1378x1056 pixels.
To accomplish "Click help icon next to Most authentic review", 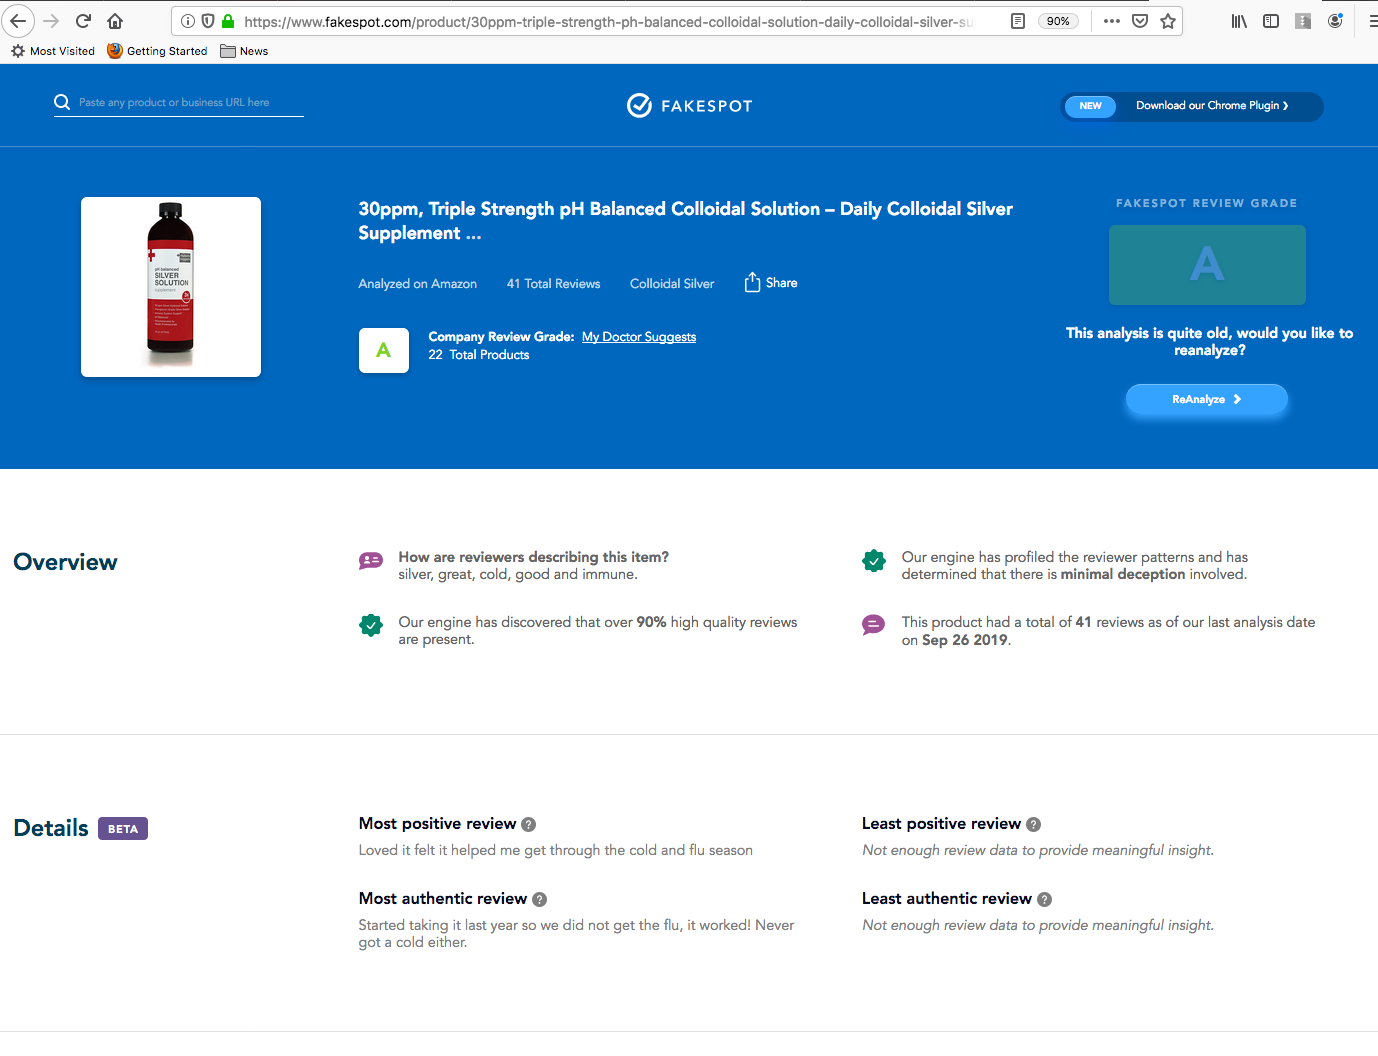I will [x=540, y=900].
